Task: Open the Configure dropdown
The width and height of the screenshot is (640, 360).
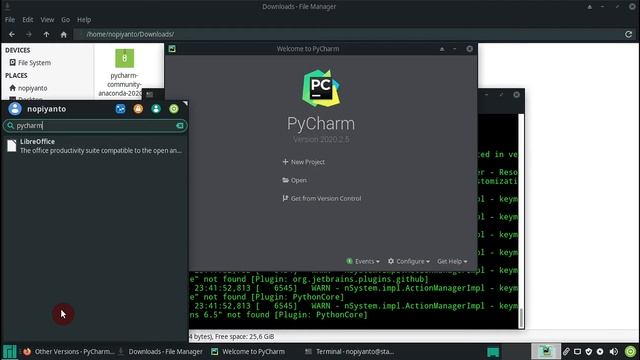Action: point(408,261)
